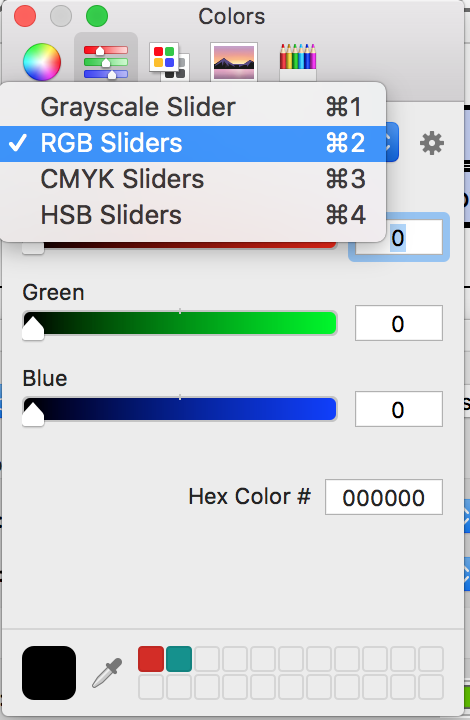470x720 pixels.
Task: Open the Image Palettes icon
Action: pyautogui.click(x=234, y=62)
